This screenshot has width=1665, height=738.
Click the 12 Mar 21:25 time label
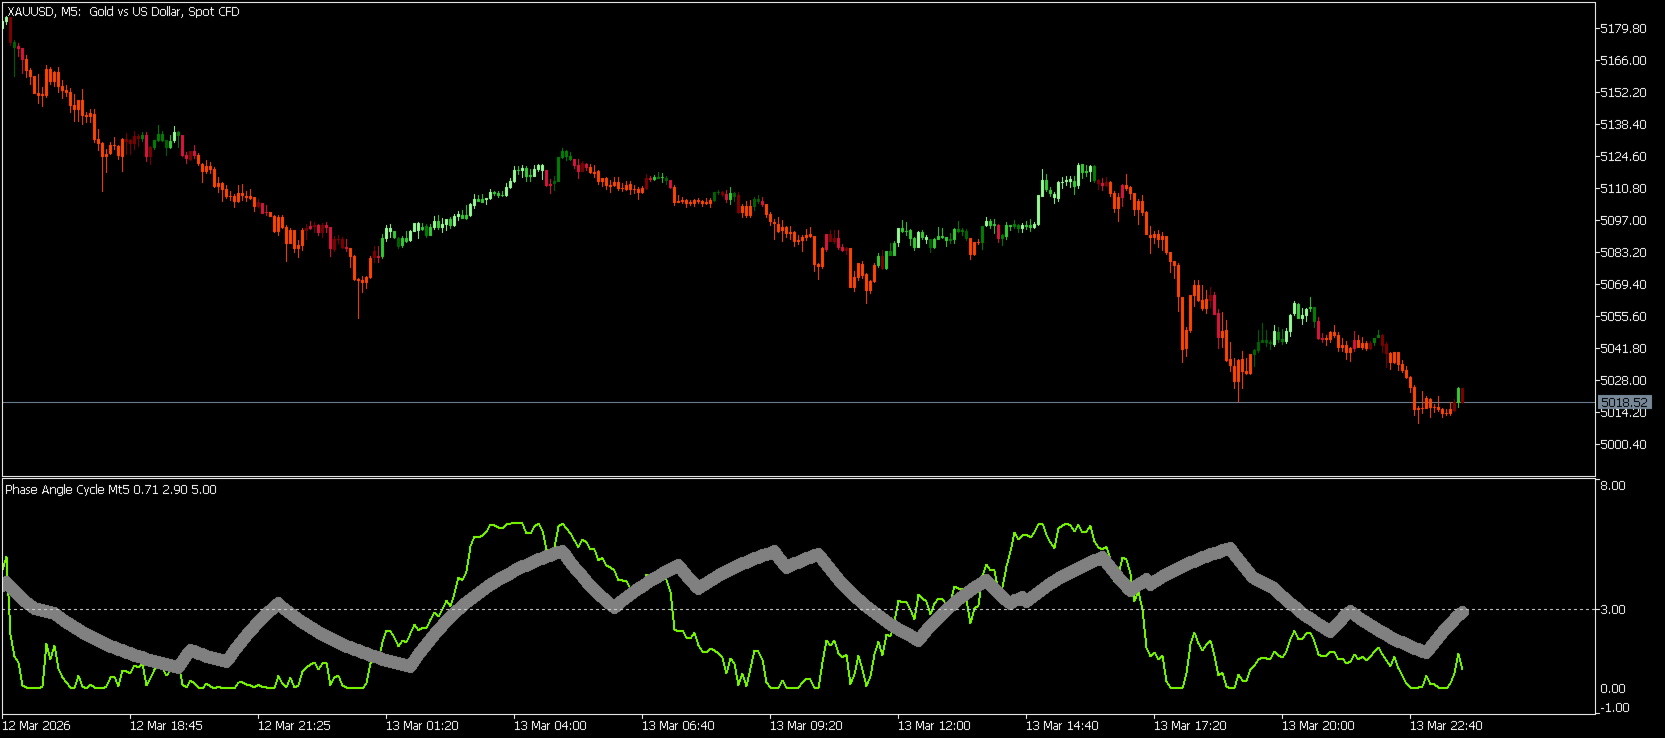pyautogui.click(x=294, y=726)
